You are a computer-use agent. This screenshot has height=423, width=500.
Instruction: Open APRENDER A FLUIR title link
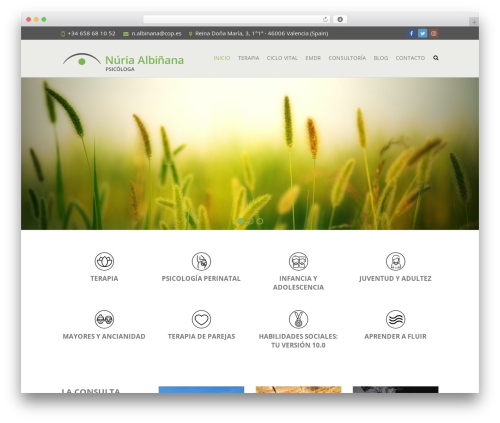[395, 337]
